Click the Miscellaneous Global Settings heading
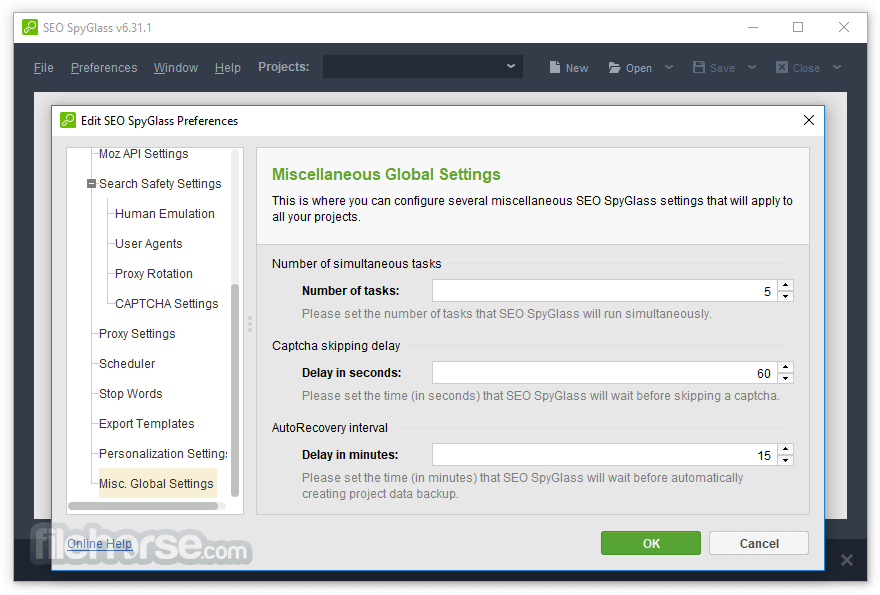This screenshot has height=595, width=880. click(x=386, y=175)
